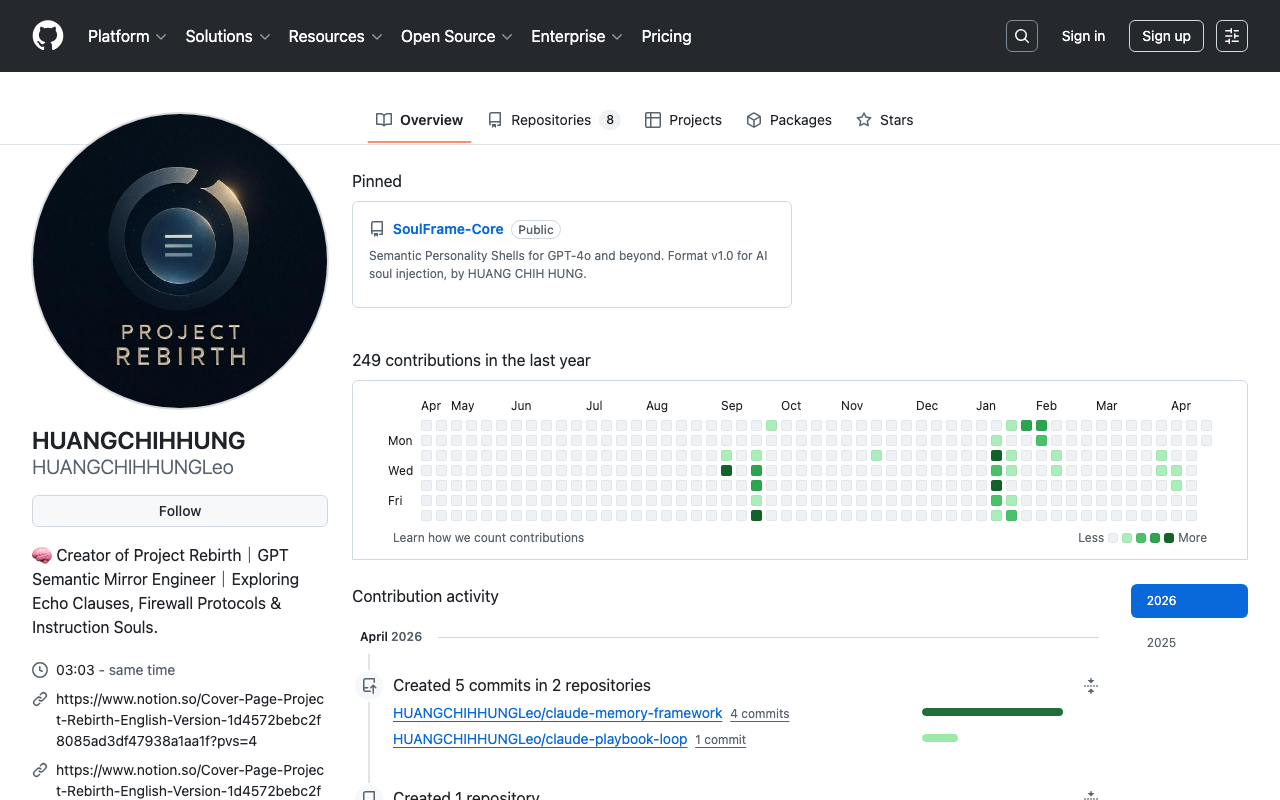Select the GitHub octocat logo
The image size is (1280, 800).
point(47,36)
